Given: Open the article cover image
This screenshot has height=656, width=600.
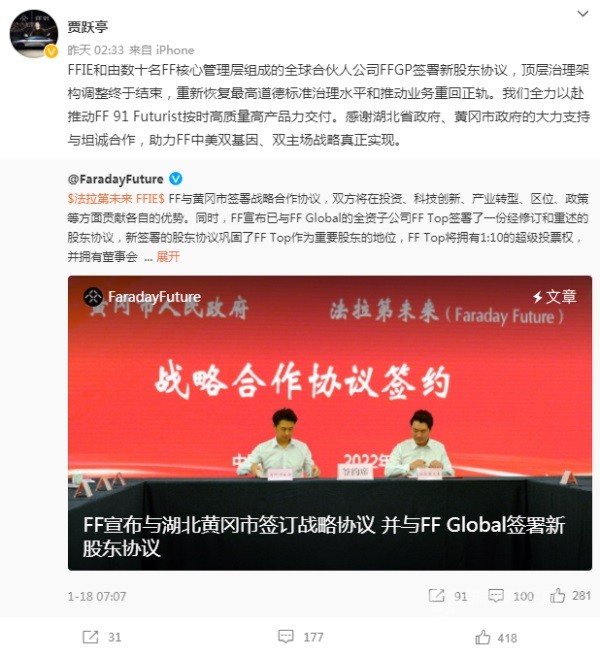Looking at the screenshot, I should click(x=330, y=423).
